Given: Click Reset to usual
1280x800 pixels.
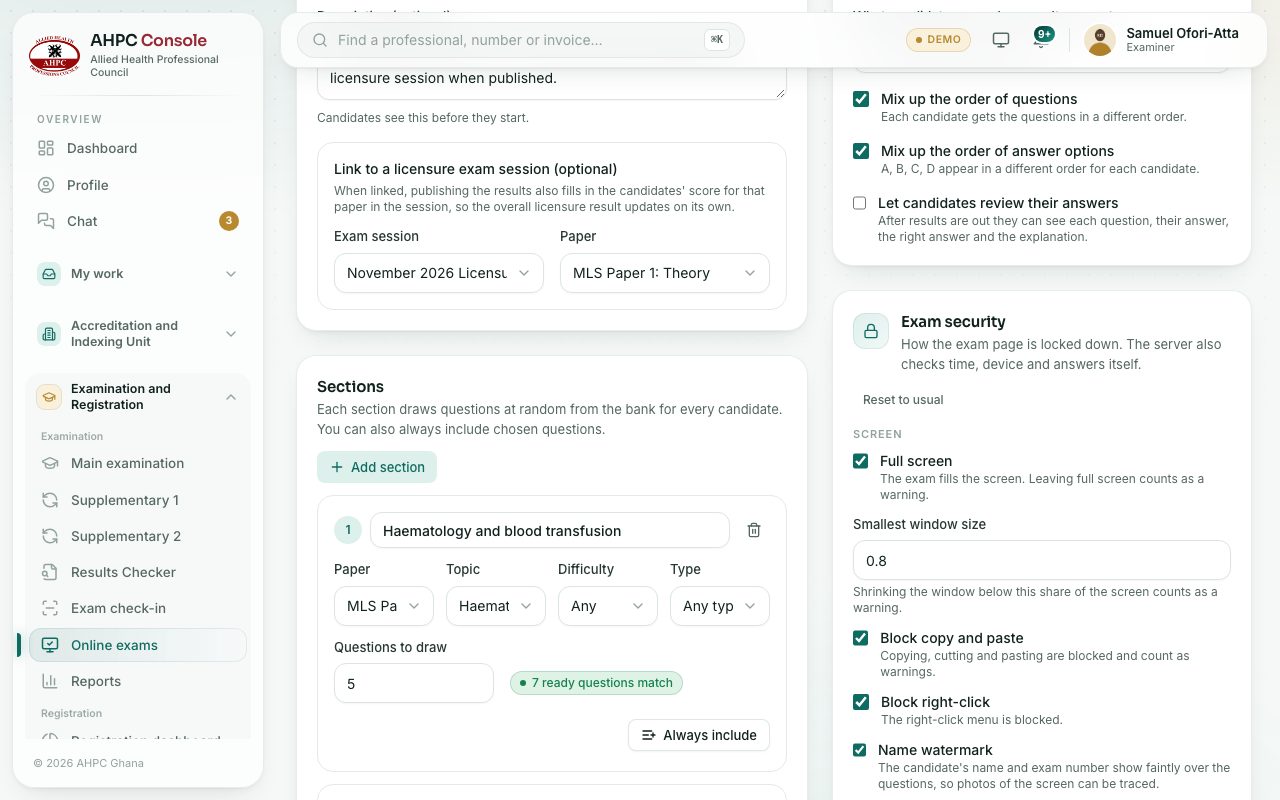Looking at the screenshot, I should (903, 400).
